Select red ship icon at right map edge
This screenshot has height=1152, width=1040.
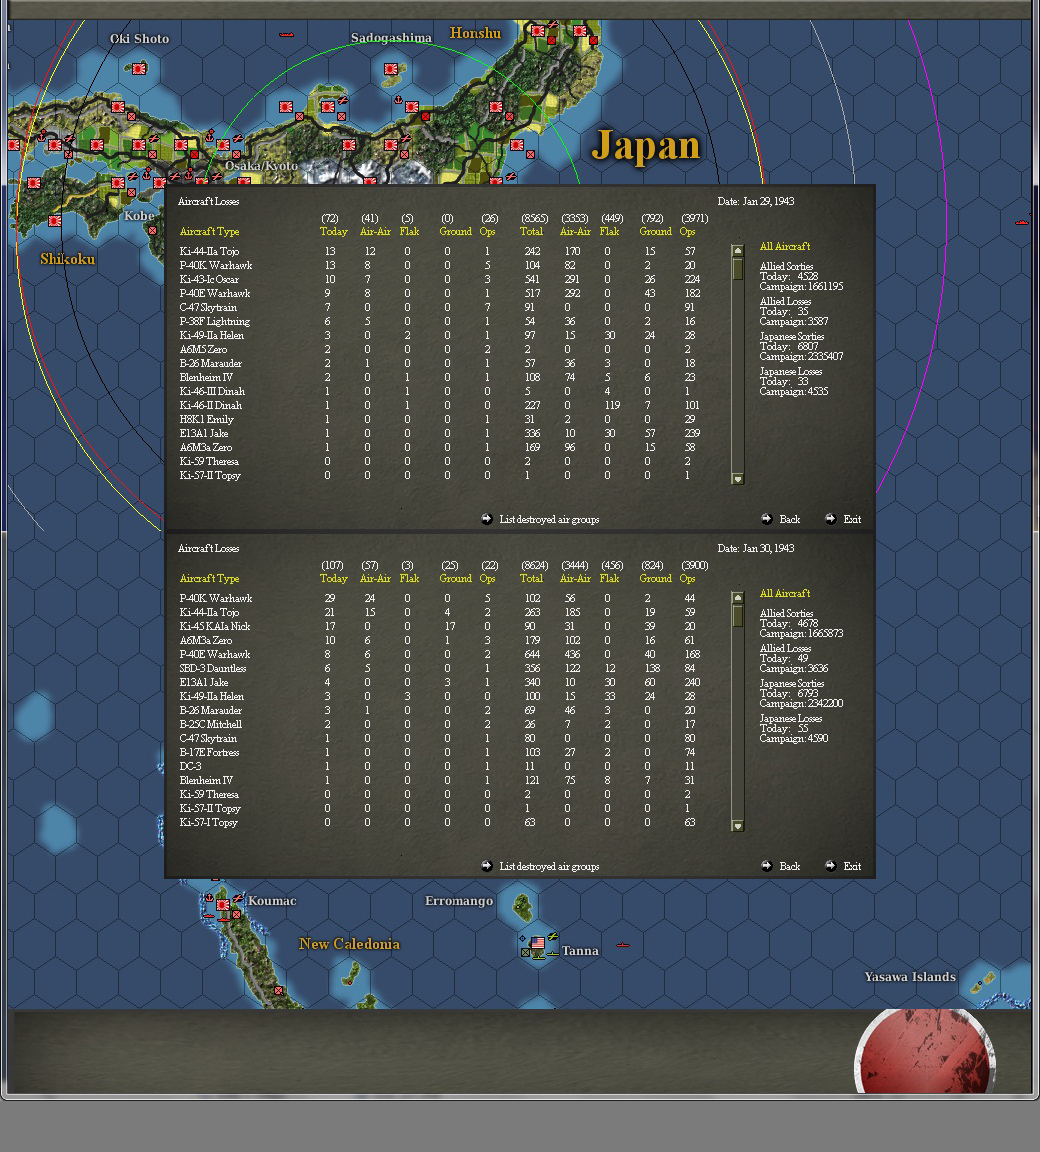pyautogui.click(x=1022, y=222)
